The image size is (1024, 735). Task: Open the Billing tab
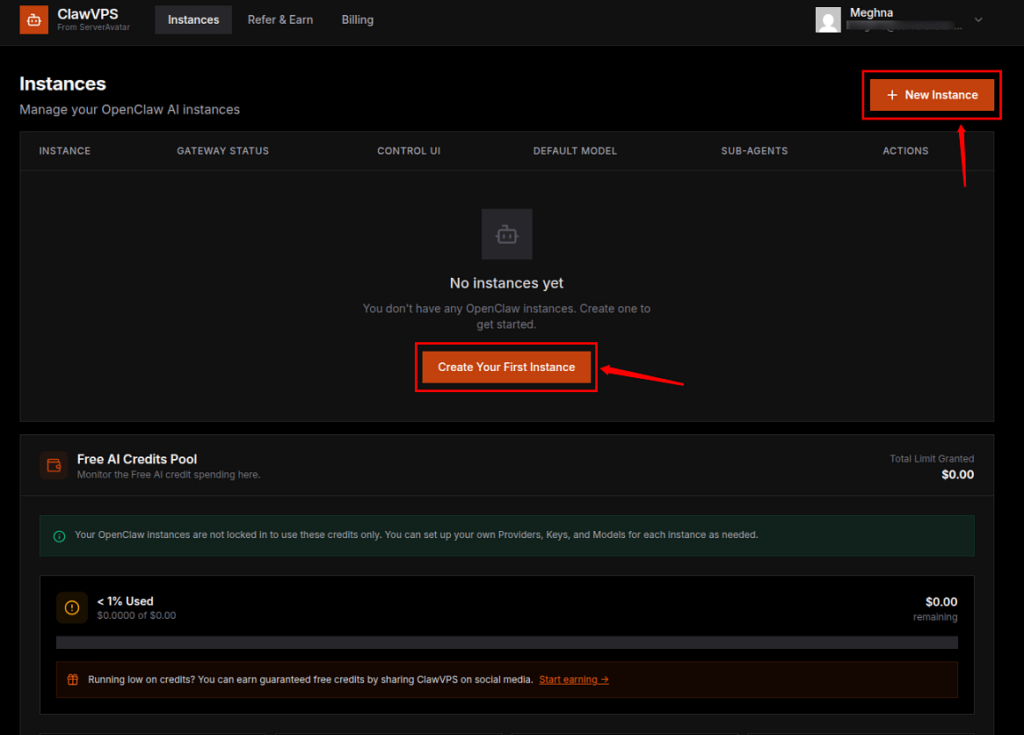[x=357, y=19]
